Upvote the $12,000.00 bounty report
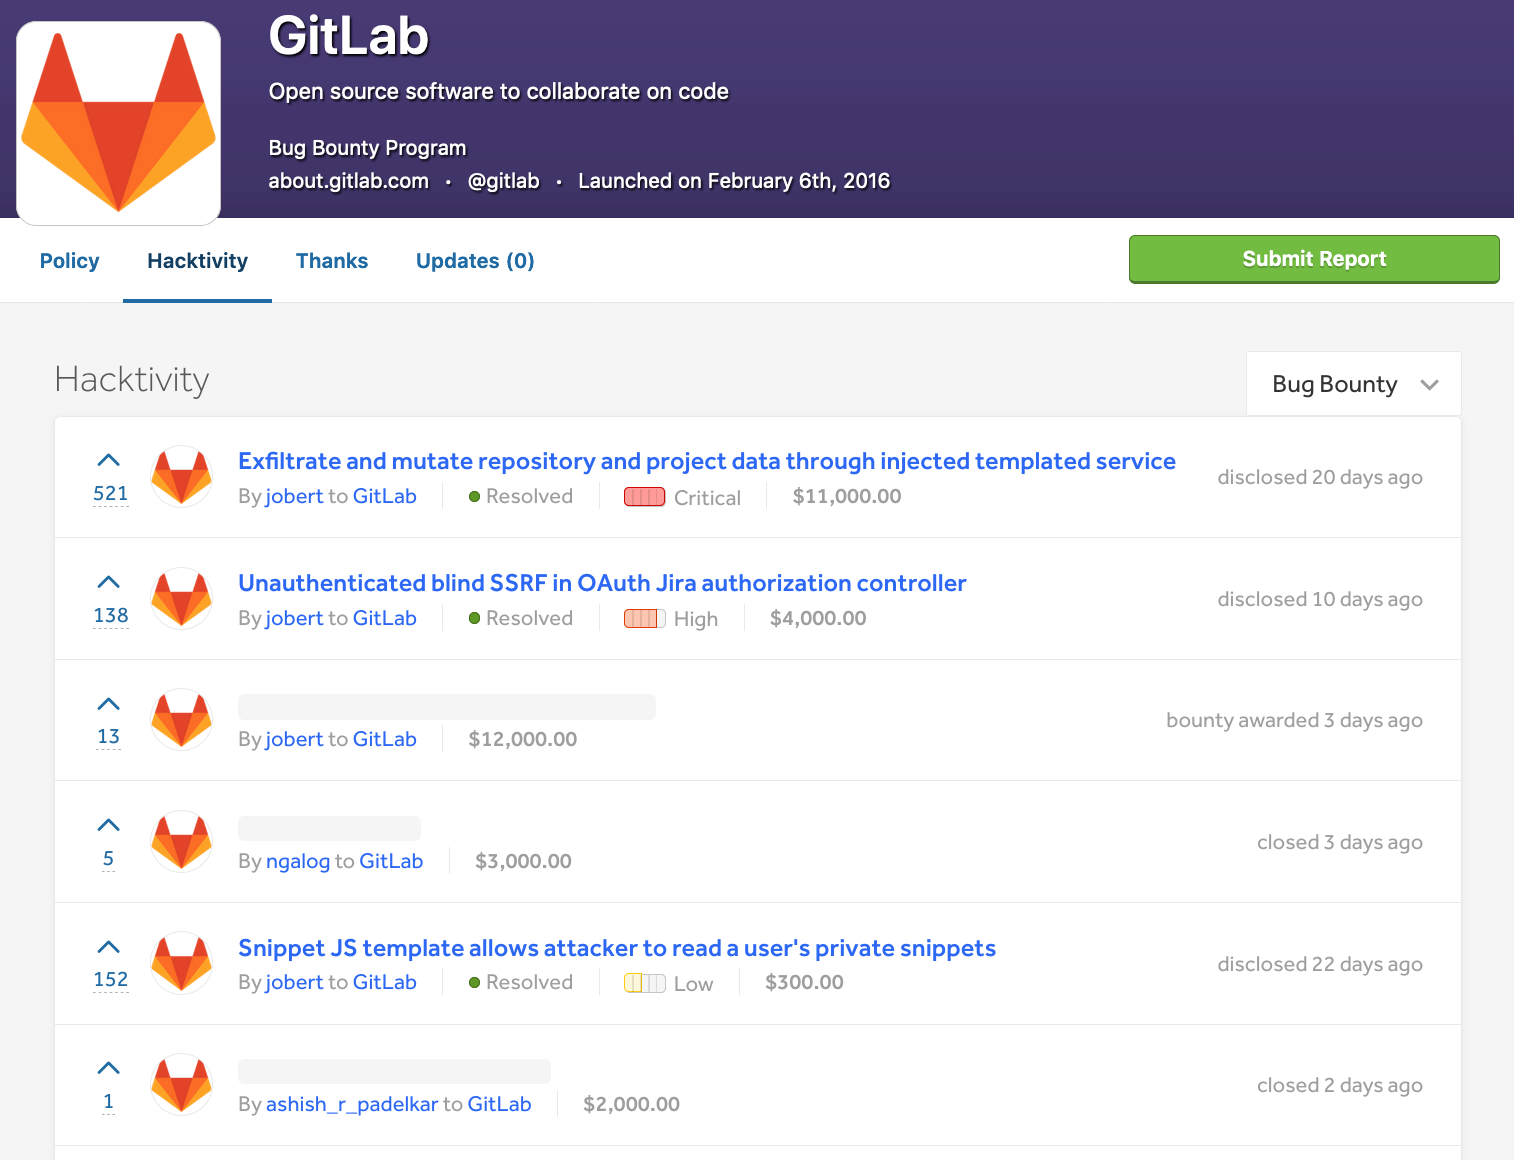Image resolution: width=1514 pixels, height=1160 pixels. 109,705
